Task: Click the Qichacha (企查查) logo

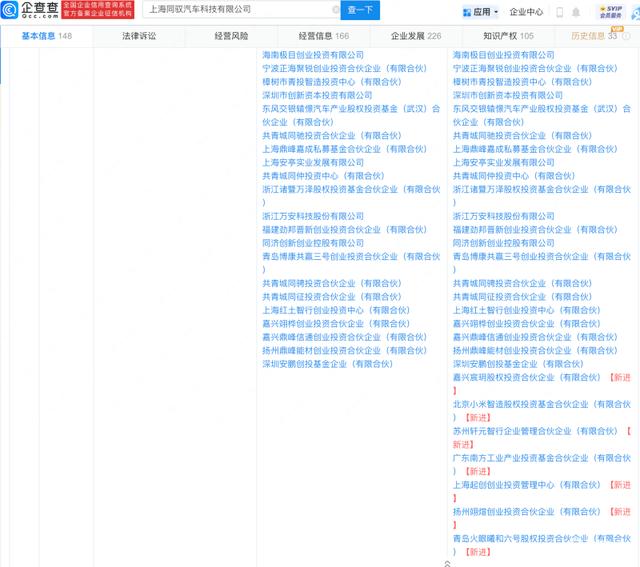Action: click(30, 10)
